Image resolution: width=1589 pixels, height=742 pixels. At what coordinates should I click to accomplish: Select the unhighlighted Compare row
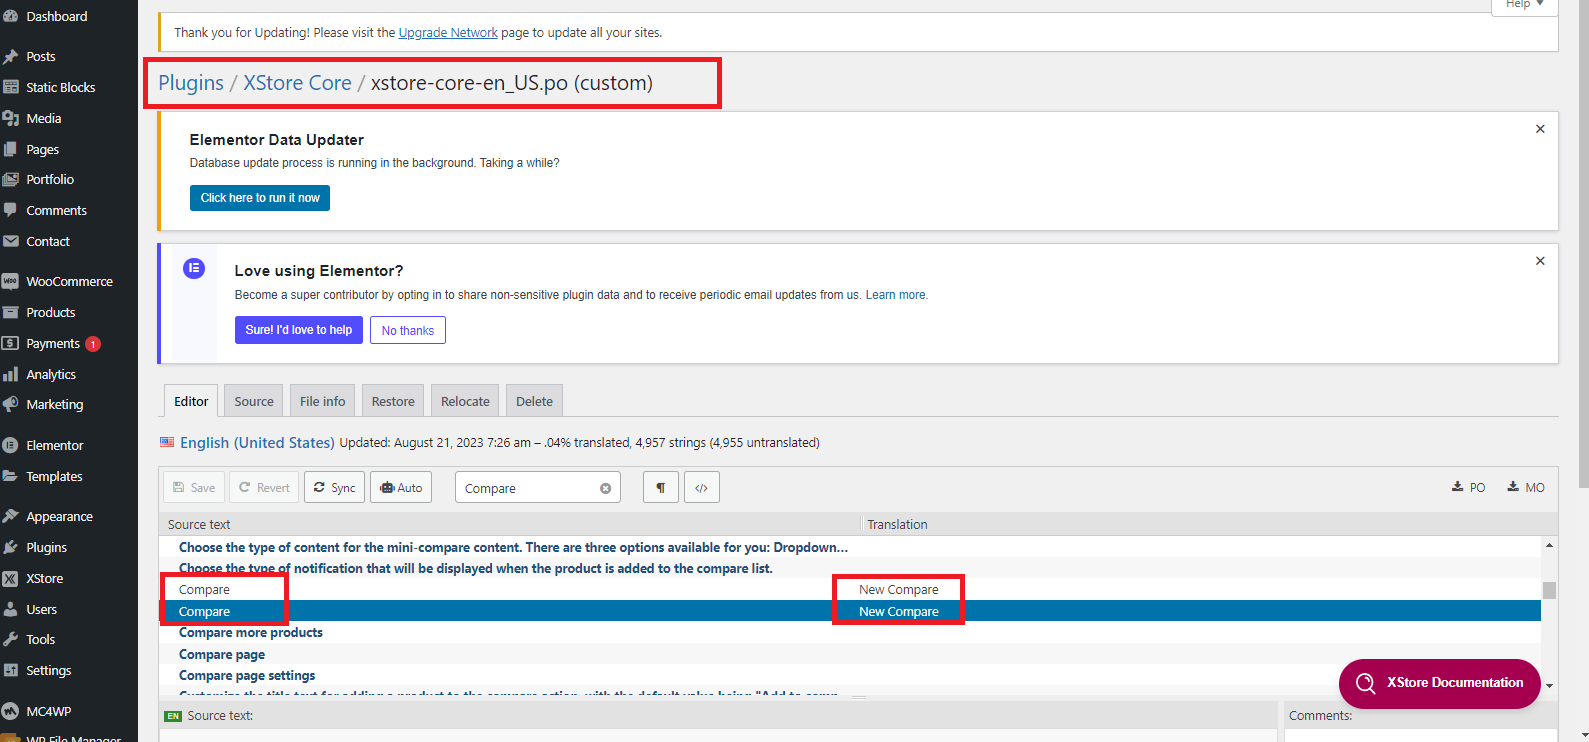[x=849, y=590]
